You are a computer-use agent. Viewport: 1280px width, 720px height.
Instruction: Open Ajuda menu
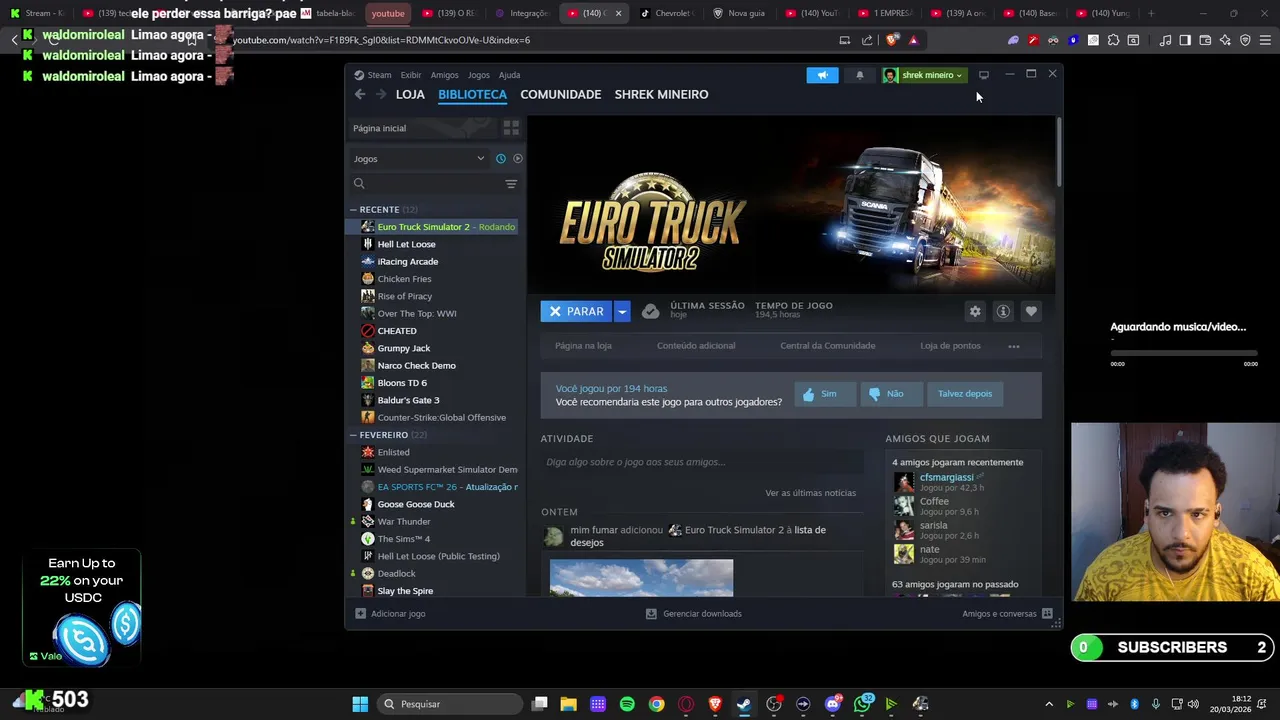click(x=509, y=75)
